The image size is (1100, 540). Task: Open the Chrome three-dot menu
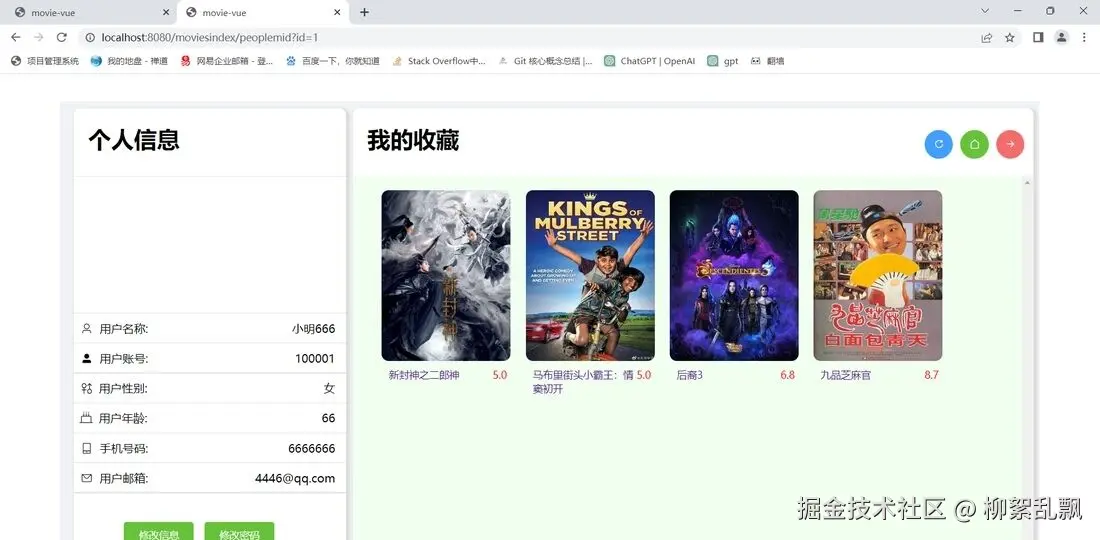[1084, 37]
